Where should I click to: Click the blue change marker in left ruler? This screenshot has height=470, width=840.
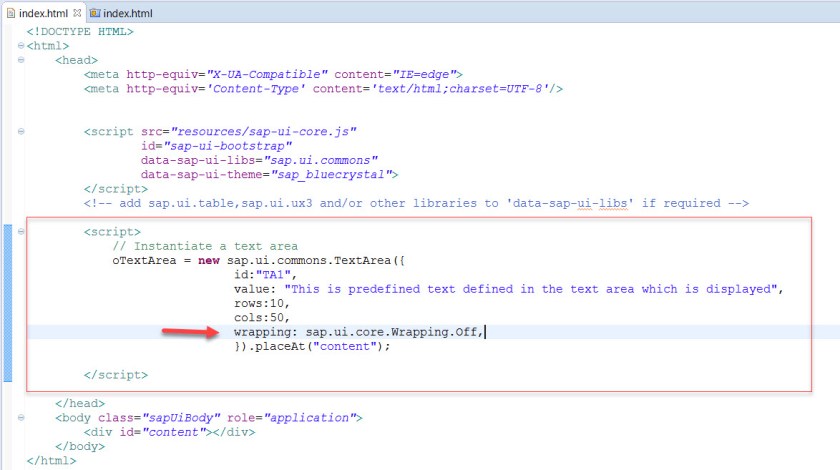click(x=8, y=303)
